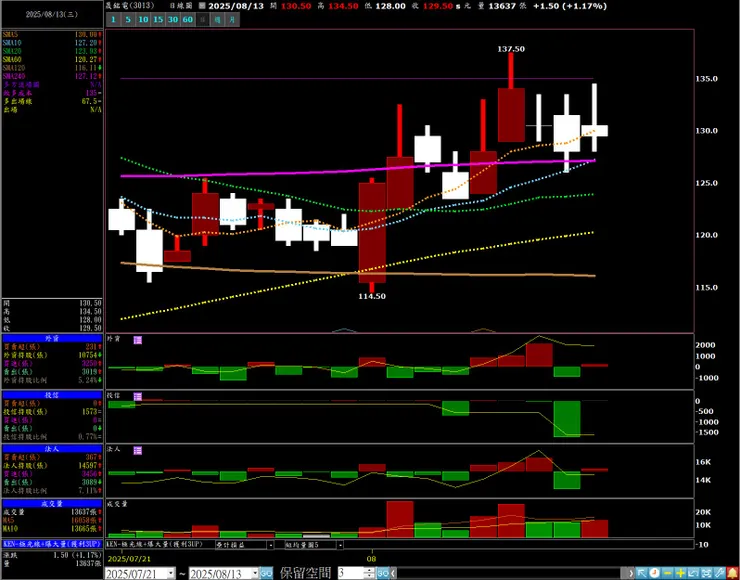
Task: Click the GO button after 保留空間 field
Action: (x=383, y=573)
